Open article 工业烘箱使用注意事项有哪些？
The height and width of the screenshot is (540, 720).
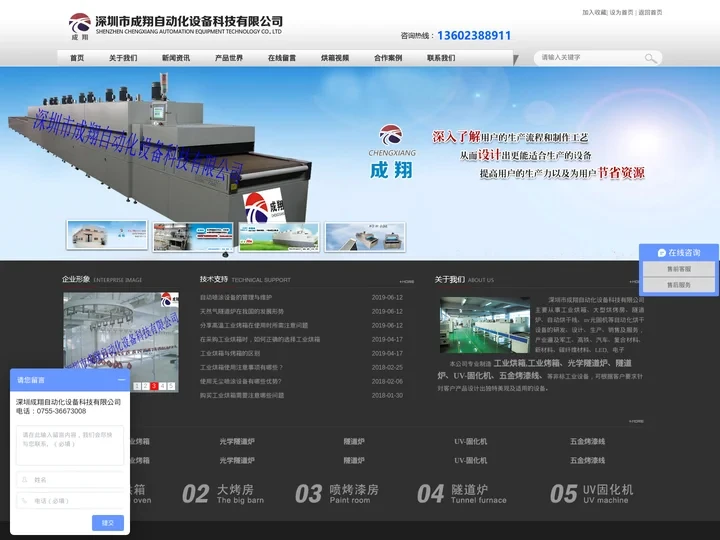pos(242,367)
